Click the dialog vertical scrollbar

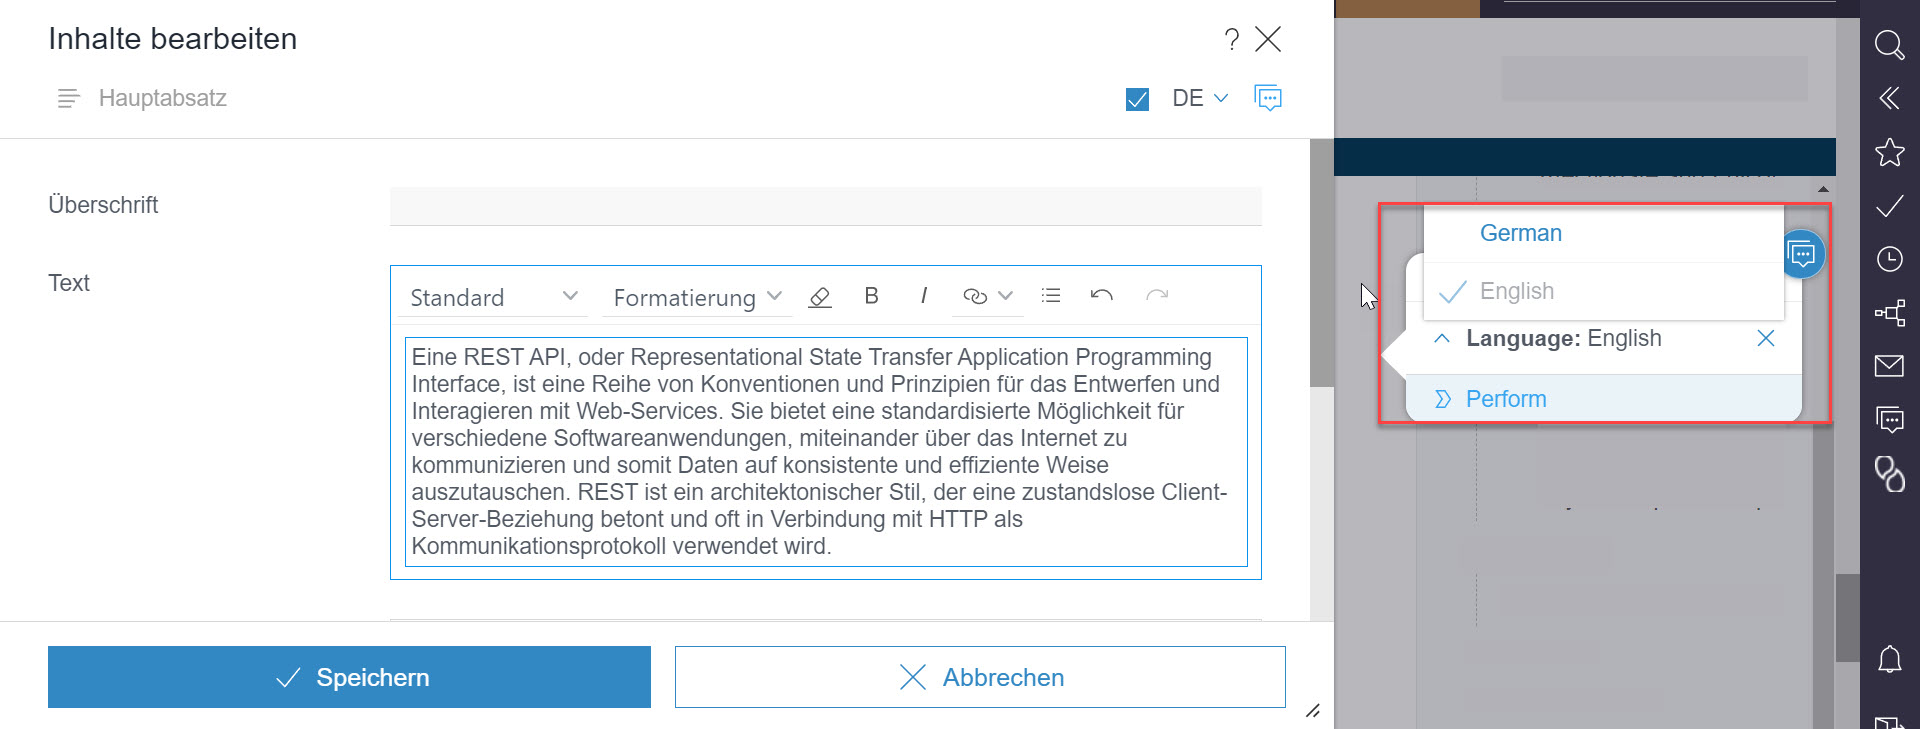click(x=1321, y=263)
